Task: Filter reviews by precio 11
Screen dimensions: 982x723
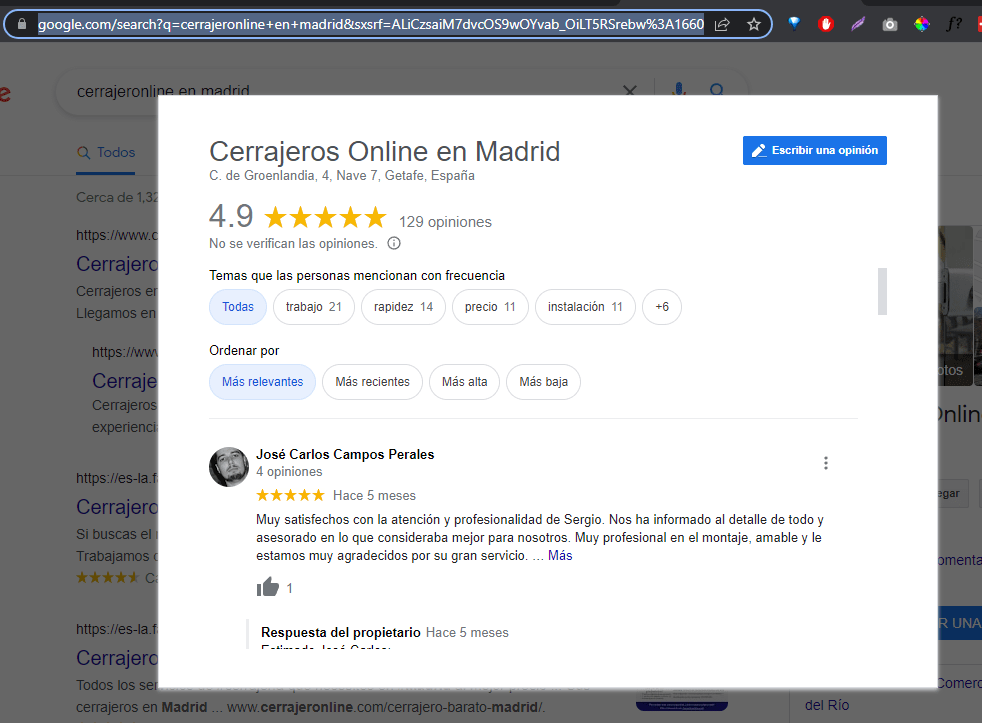Action: (490, 307)
